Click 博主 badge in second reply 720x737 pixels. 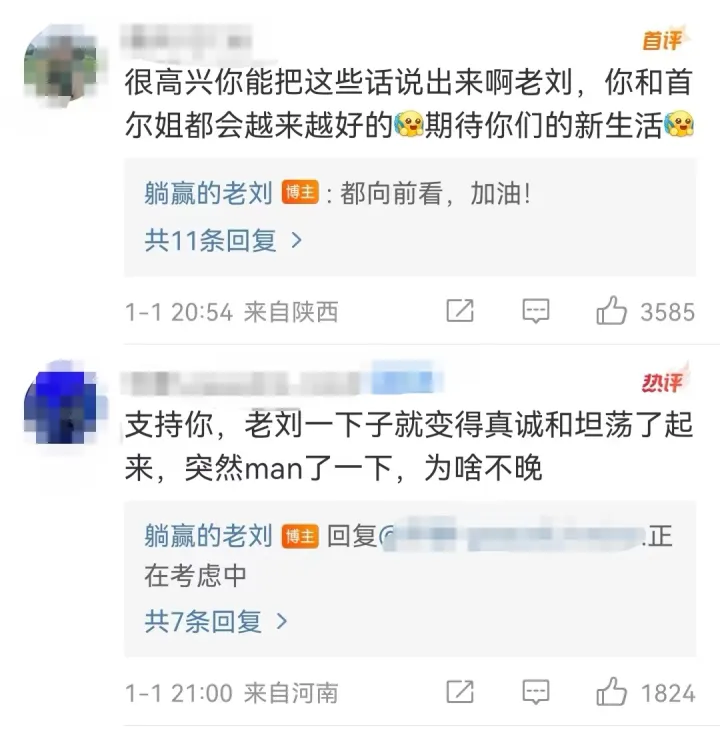click(x=300, y=535)
